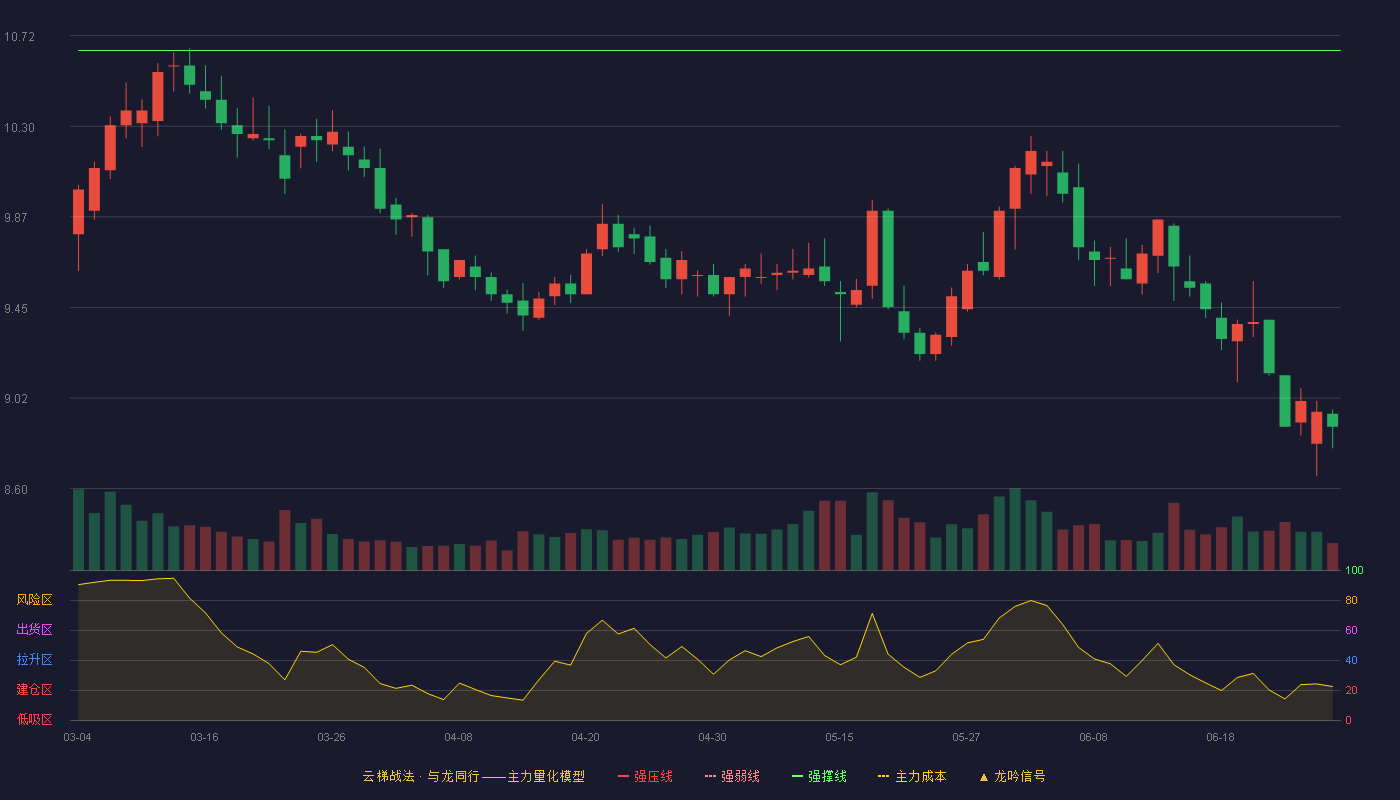Click the 05-15 date label
The width and height of the screenshot is (1400, 800).
[839, 737]
